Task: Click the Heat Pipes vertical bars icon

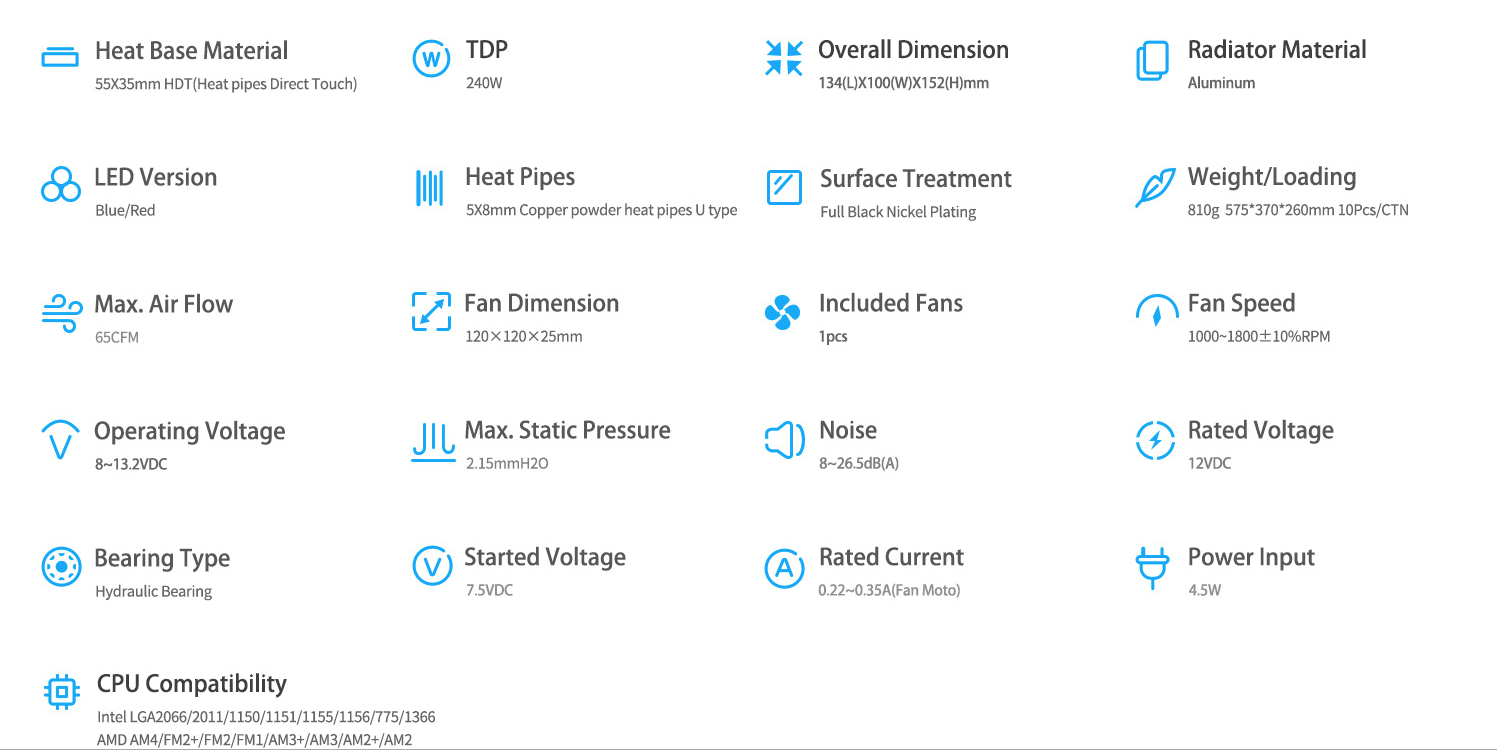Action: pyautogui.click(x=429, y=187)
